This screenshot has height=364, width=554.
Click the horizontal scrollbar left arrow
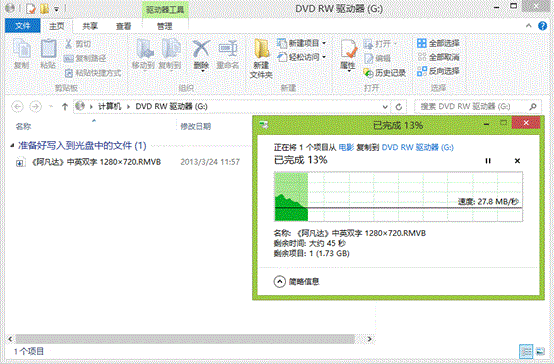point(10,339)
